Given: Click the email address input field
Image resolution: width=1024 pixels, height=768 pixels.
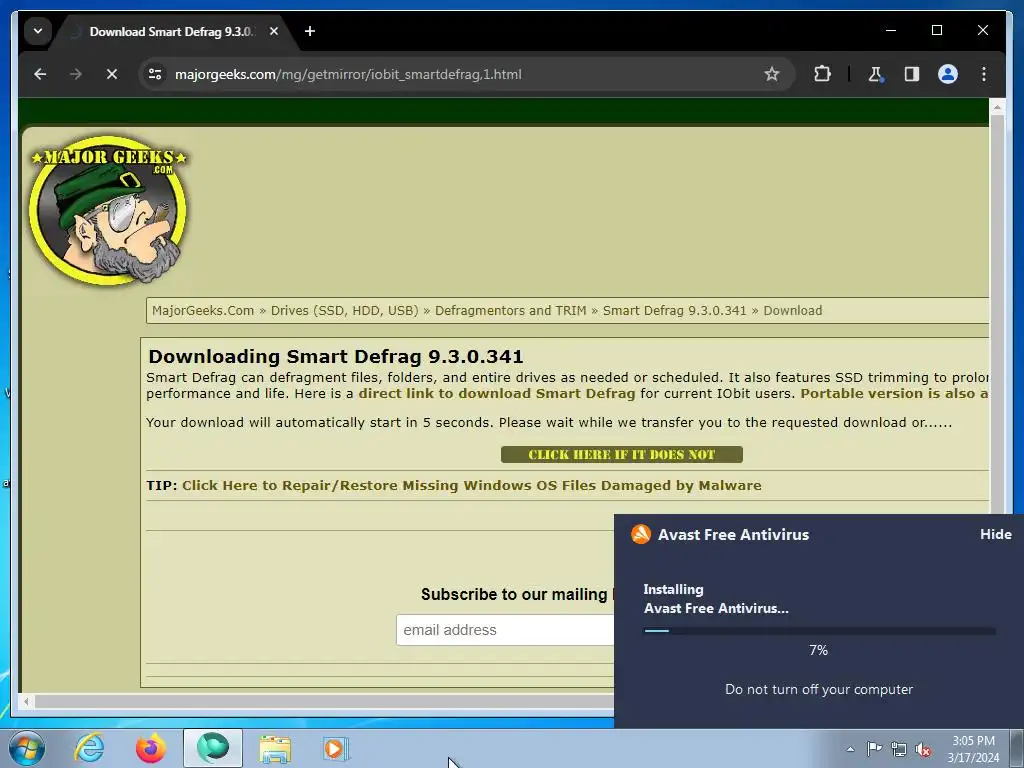Looking at the screenshot, I should point(505,630).
